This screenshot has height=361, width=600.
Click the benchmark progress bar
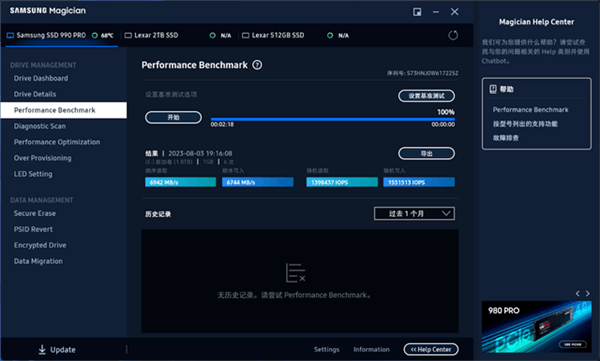coord(333,119)
